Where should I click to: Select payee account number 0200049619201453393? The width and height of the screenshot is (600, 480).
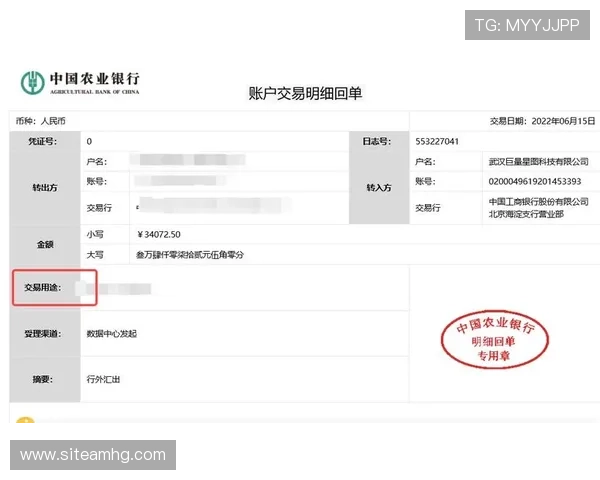point(535,181)
